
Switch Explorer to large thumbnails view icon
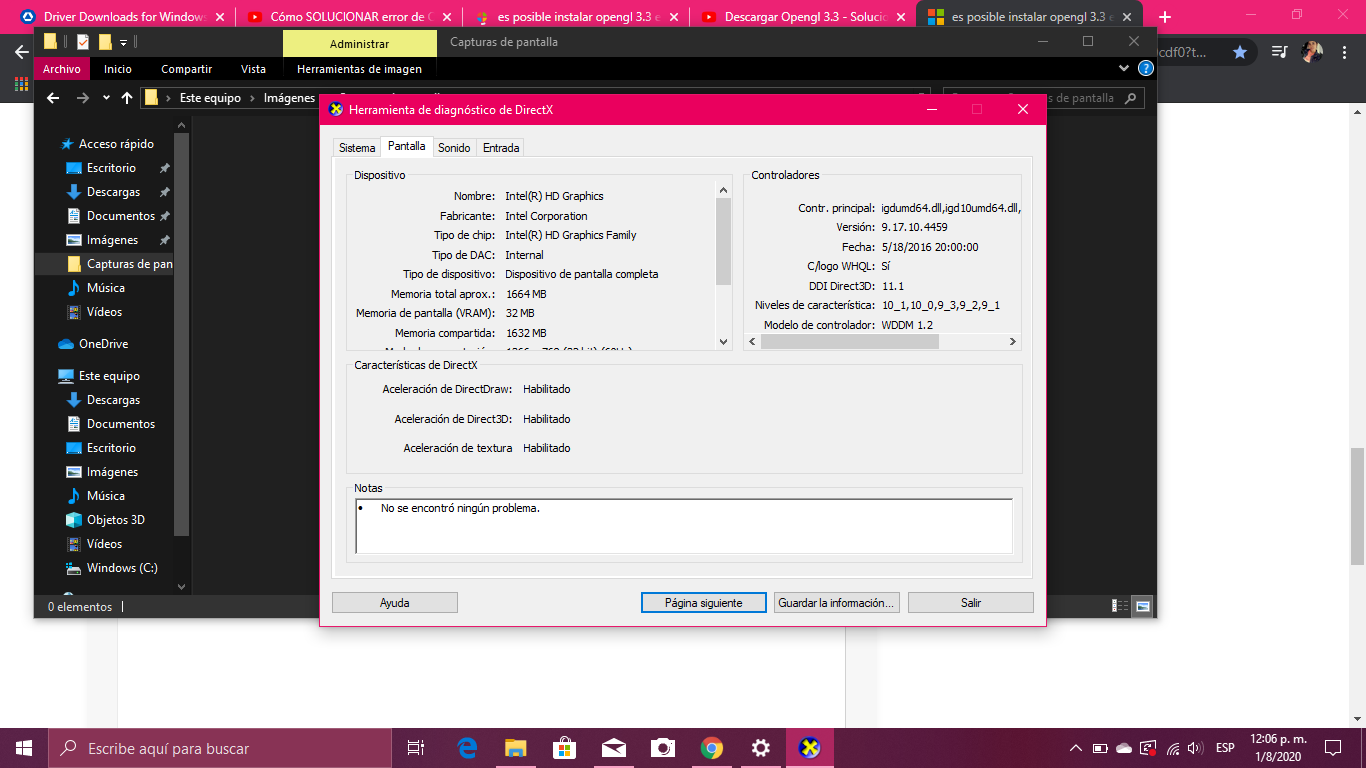click(x=1142, y=606)
